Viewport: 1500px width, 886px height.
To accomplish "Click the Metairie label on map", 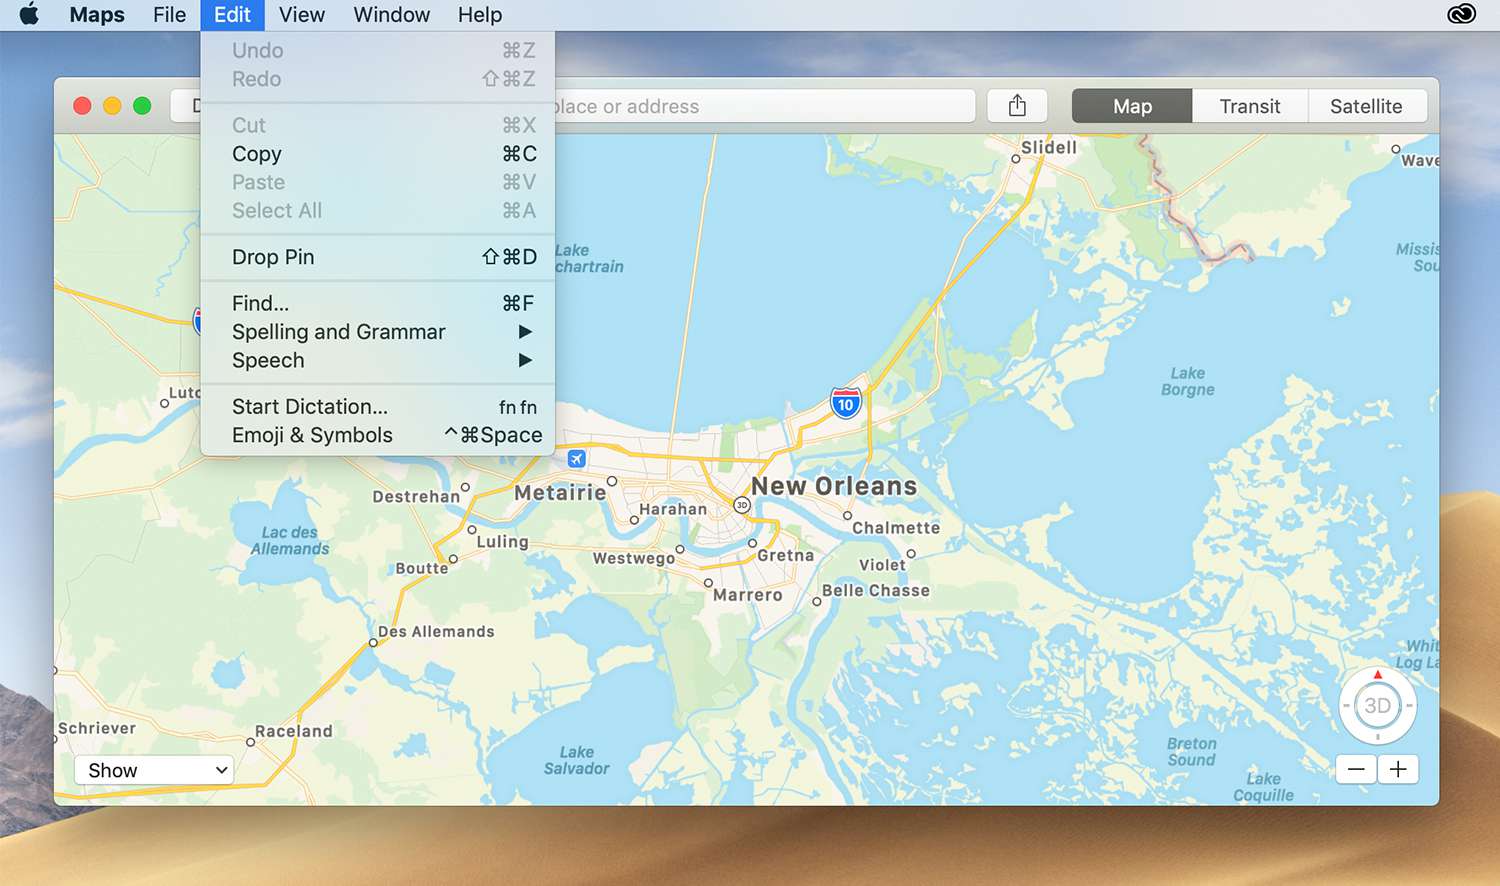I will [x=560, y=493].
